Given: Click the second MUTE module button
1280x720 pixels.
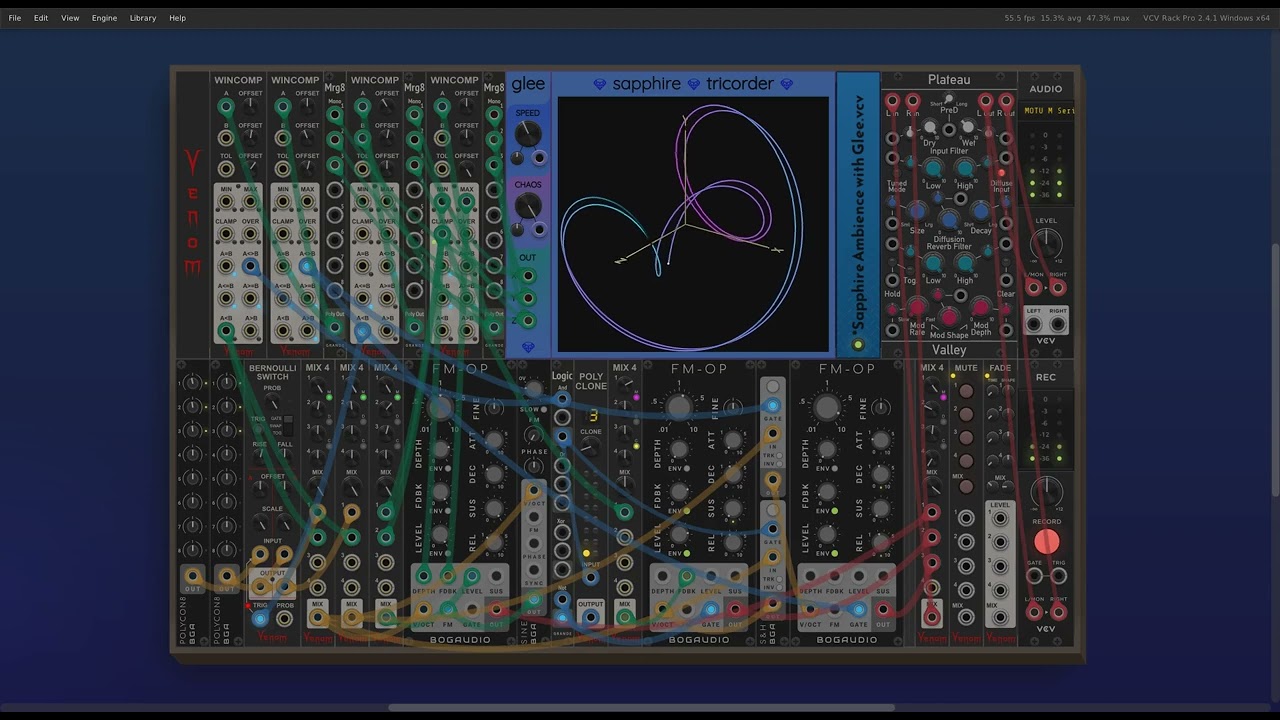Looking at the screenshot, I should click(965, 414).
